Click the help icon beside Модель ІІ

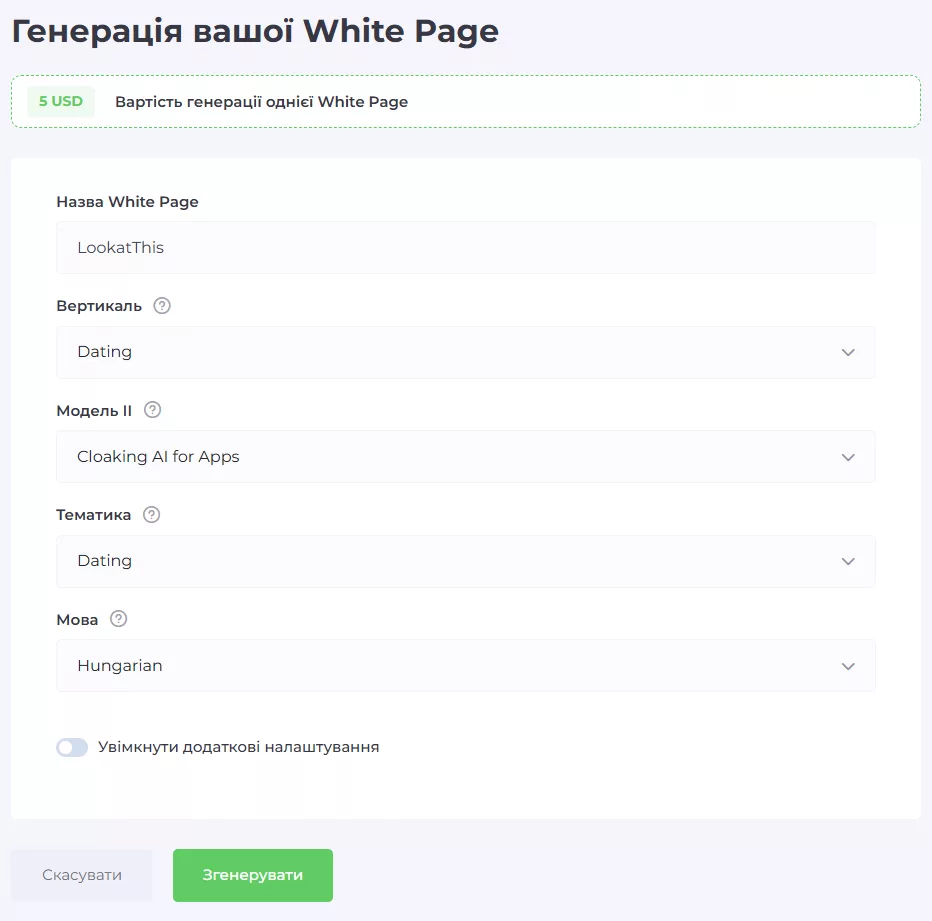[x=152, y=410]
